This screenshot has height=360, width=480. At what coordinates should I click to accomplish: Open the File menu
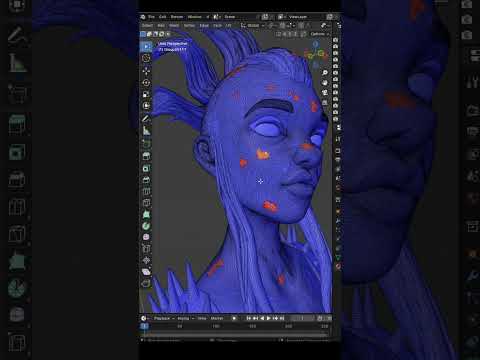pos(151,17)
